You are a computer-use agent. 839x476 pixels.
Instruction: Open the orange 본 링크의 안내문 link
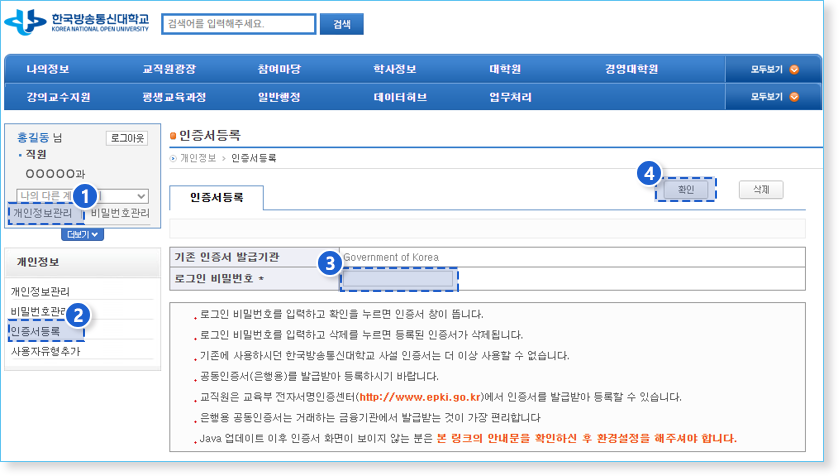[x=586, y=439]
